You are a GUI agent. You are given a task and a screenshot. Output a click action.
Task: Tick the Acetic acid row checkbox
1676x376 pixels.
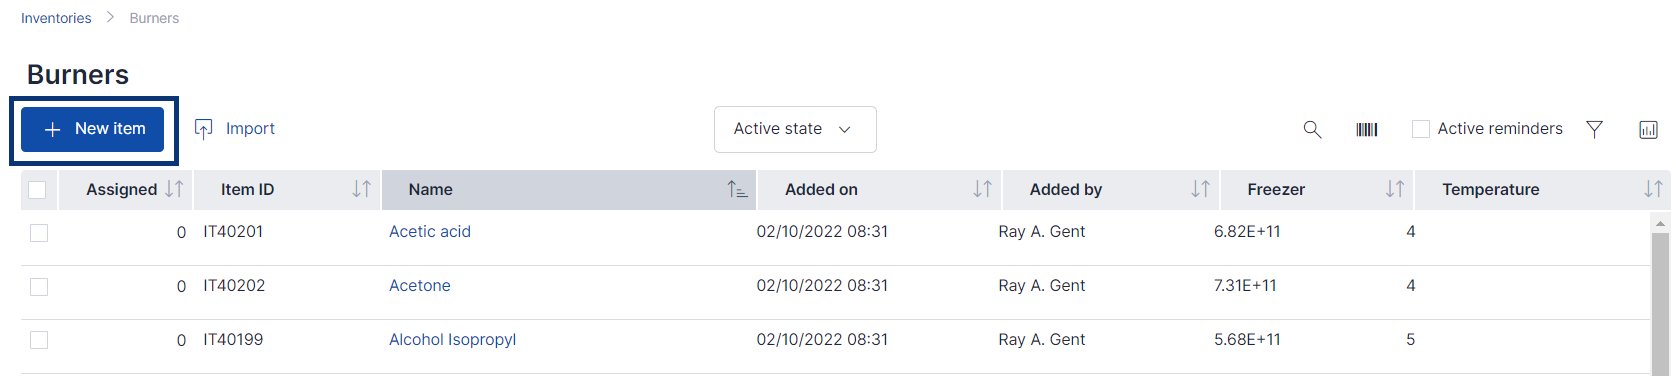click(39, 233)
